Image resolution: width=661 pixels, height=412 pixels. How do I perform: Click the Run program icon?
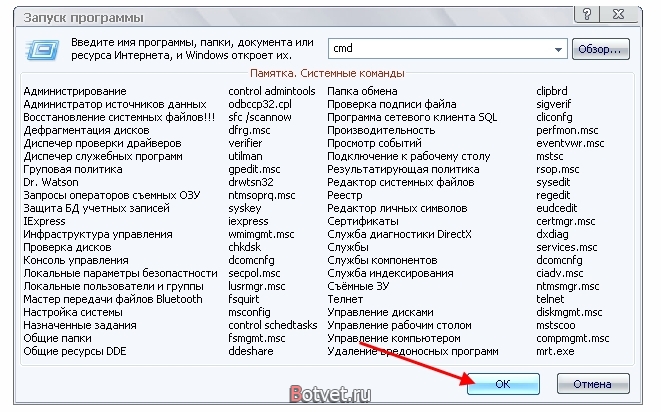click(x=42, y=50)
